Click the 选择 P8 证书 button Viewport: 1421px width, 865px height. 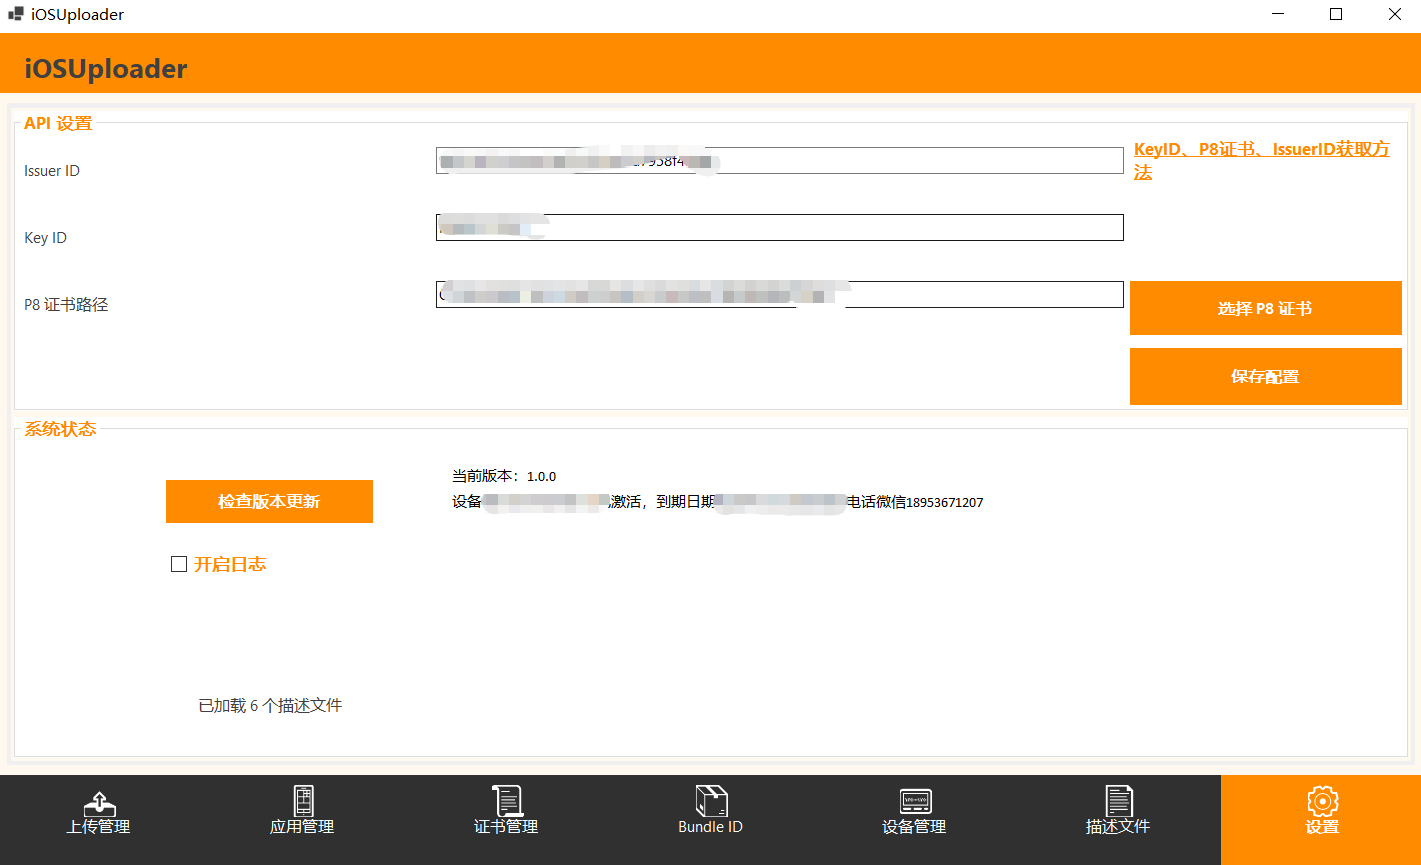(x=1265, y=308)
